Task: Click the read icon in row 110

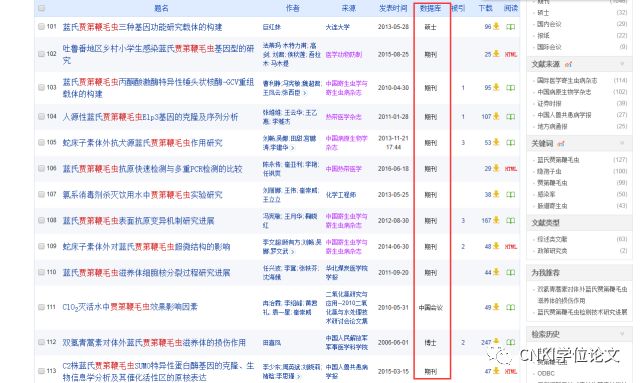Action: 511,272
